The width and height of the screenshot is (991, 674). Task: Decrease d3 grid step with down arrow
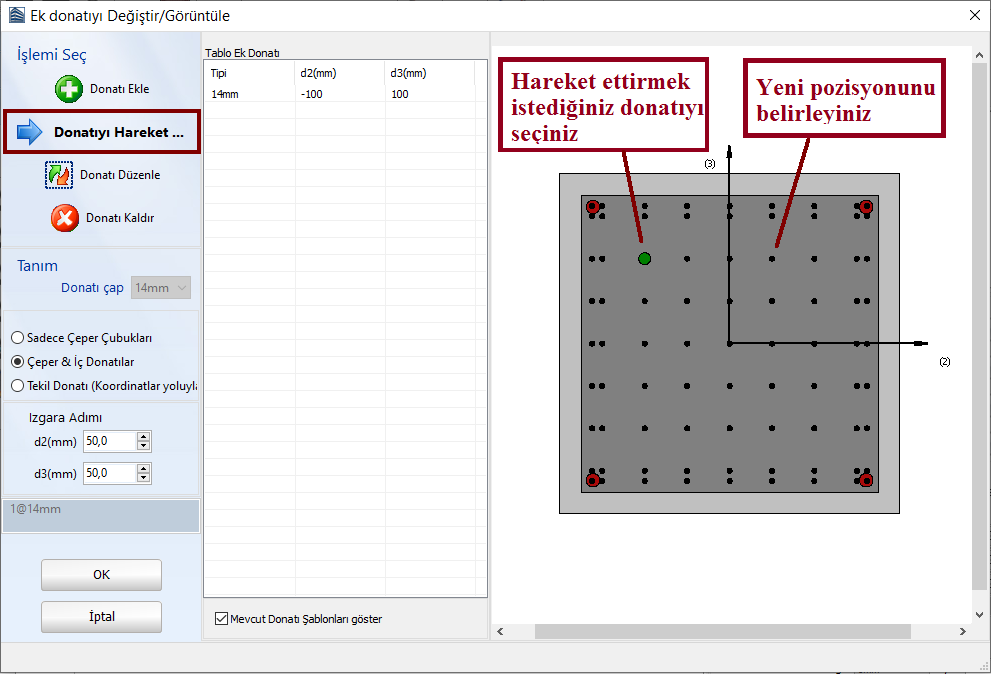144,478
